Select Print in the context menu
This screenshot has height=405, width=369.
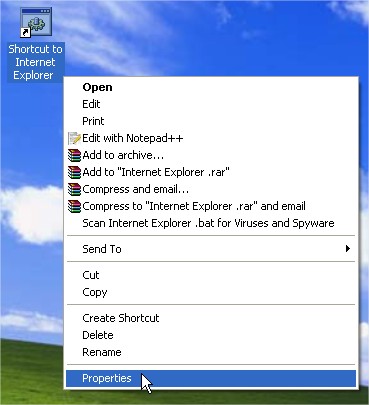click(x=211, y=121)
